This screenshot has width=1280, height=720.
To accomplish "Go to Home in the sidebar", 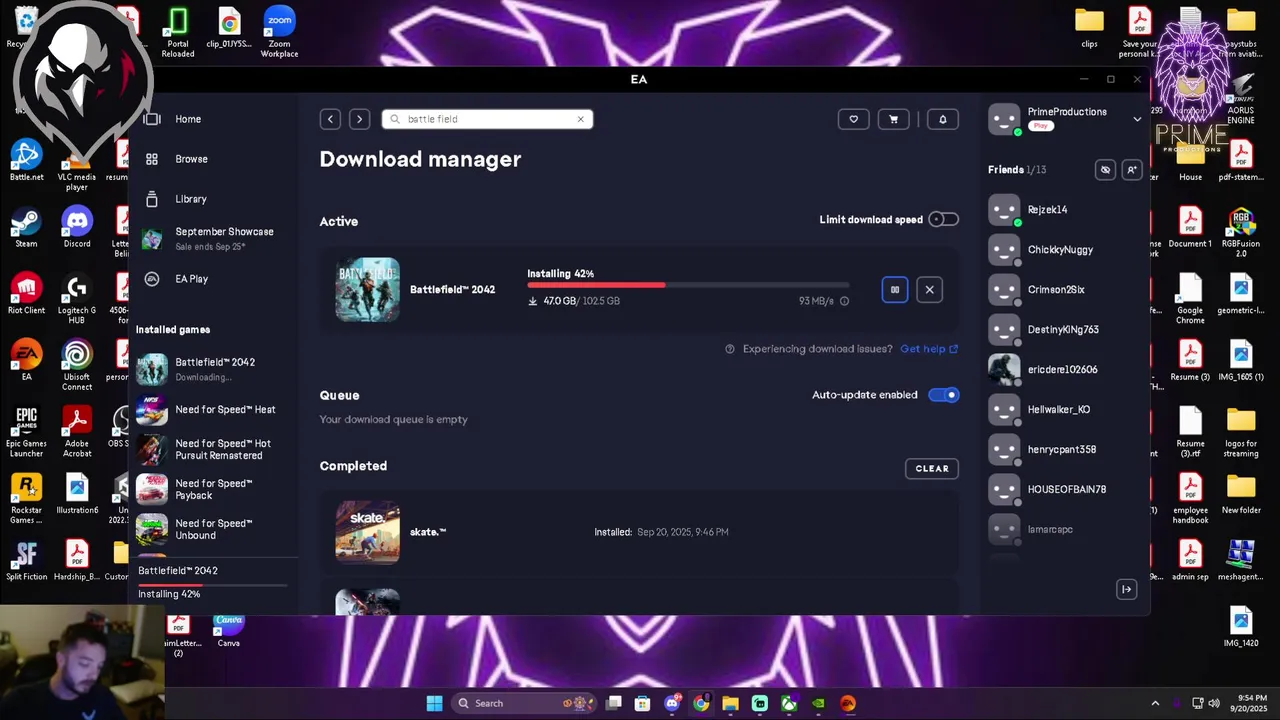I will [x=188, y=119].
